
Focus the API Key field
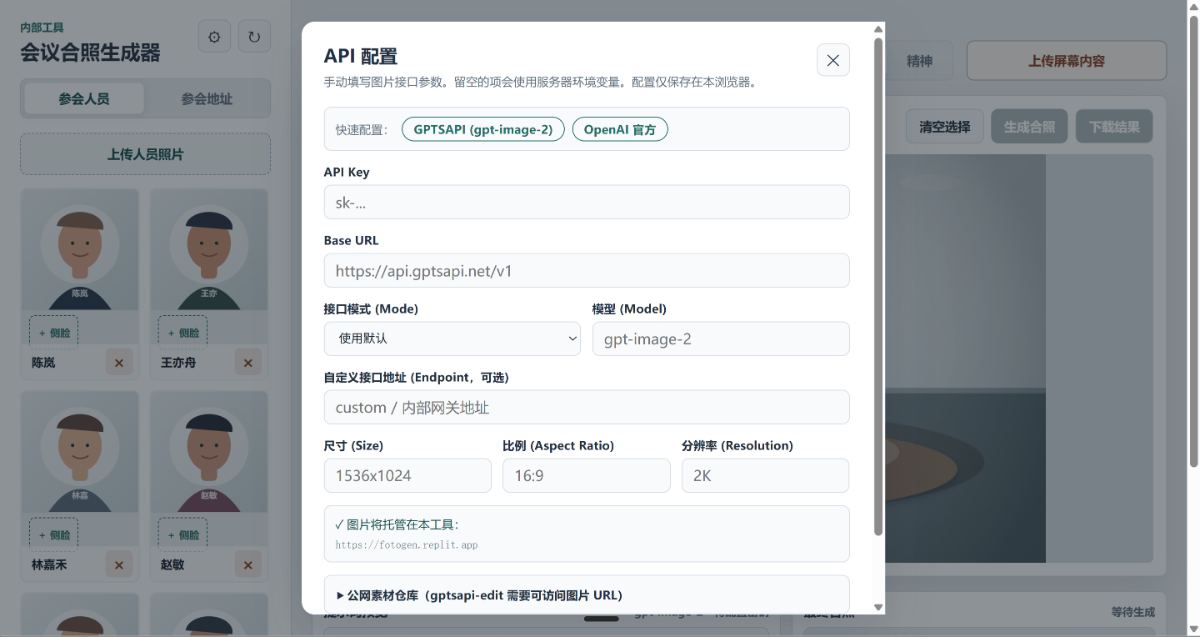(x=587, y=202)
